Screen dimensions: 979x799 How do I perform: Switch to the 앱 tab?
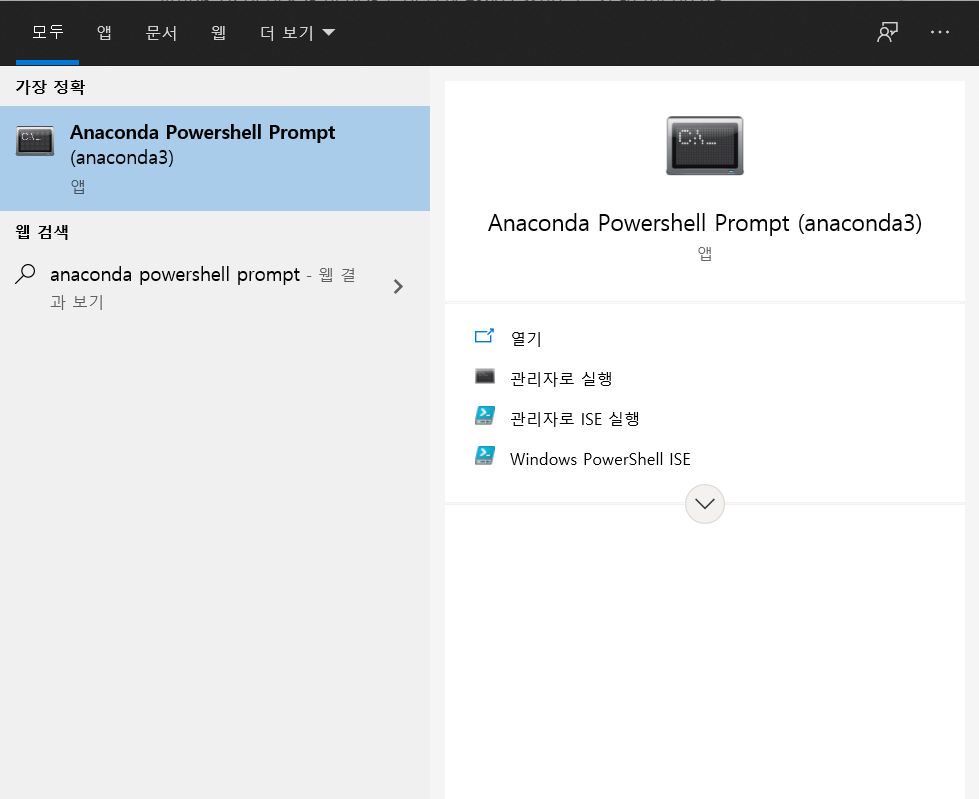pos(104,33)
